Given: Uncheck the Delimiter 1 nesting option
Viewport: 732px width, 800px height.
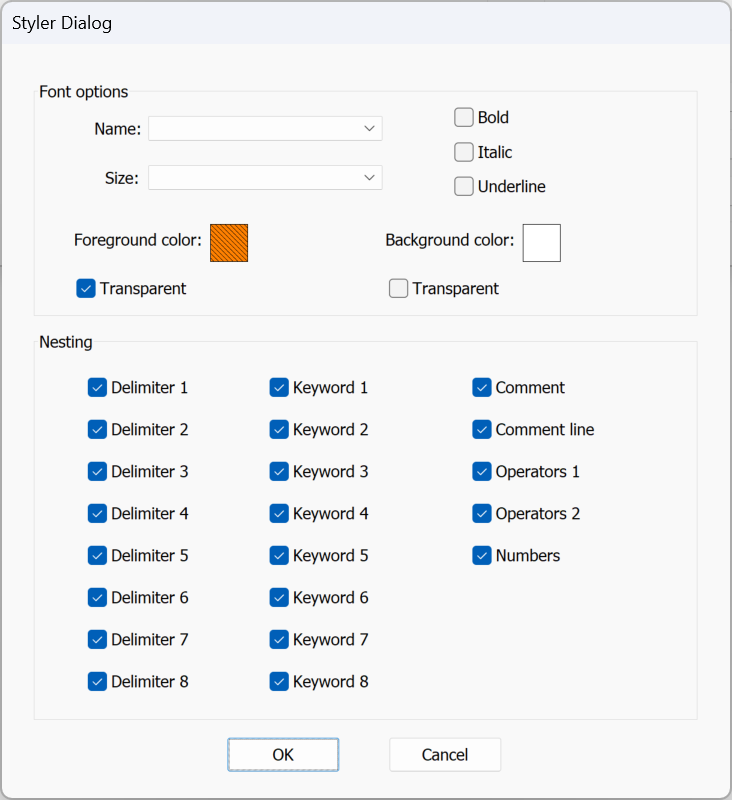Looking at the screenshot, I should pos(97,387).
